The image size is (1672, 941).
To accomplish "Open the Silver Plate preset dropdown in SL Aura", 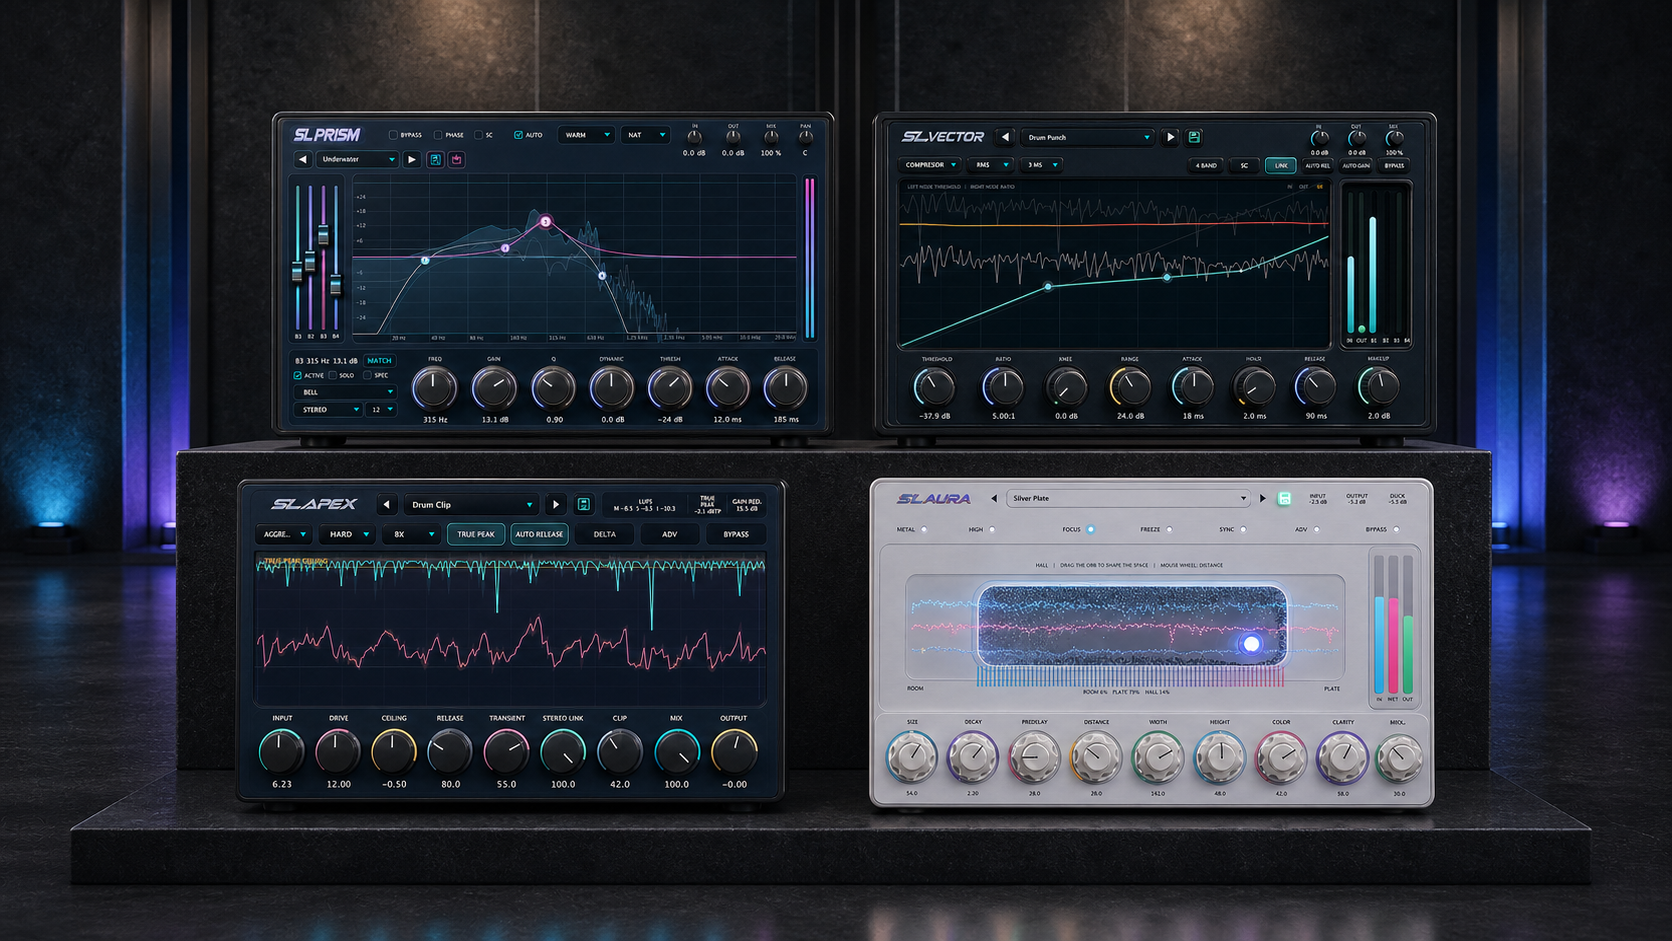I will (1129, 498).
